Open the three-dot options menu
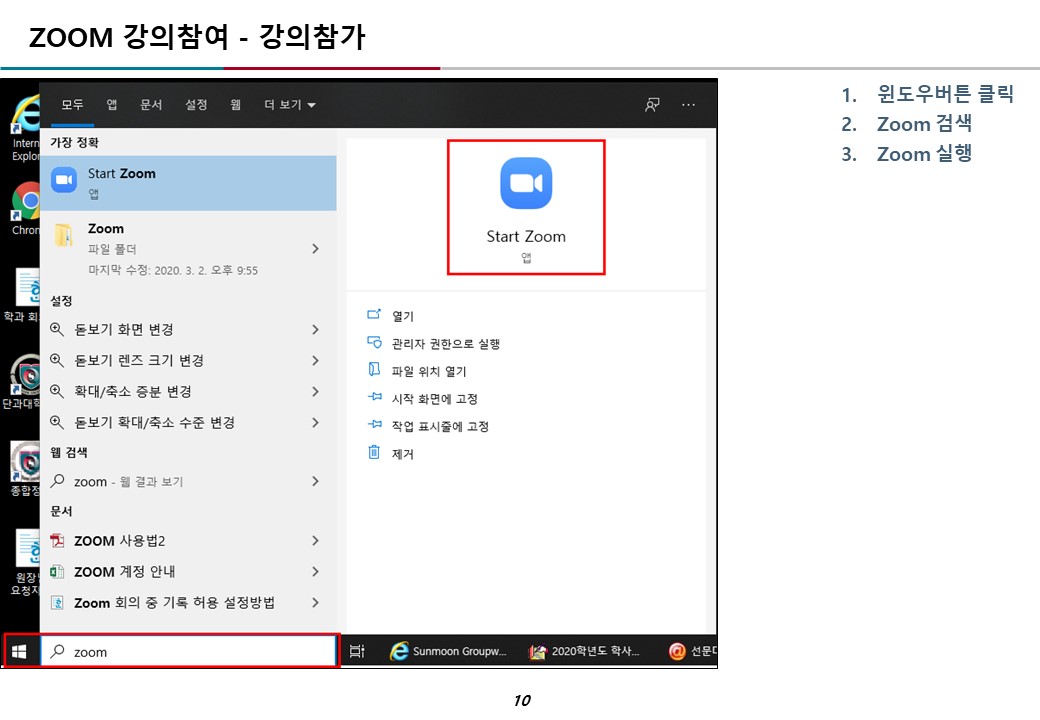 click(x=688, y=105)
